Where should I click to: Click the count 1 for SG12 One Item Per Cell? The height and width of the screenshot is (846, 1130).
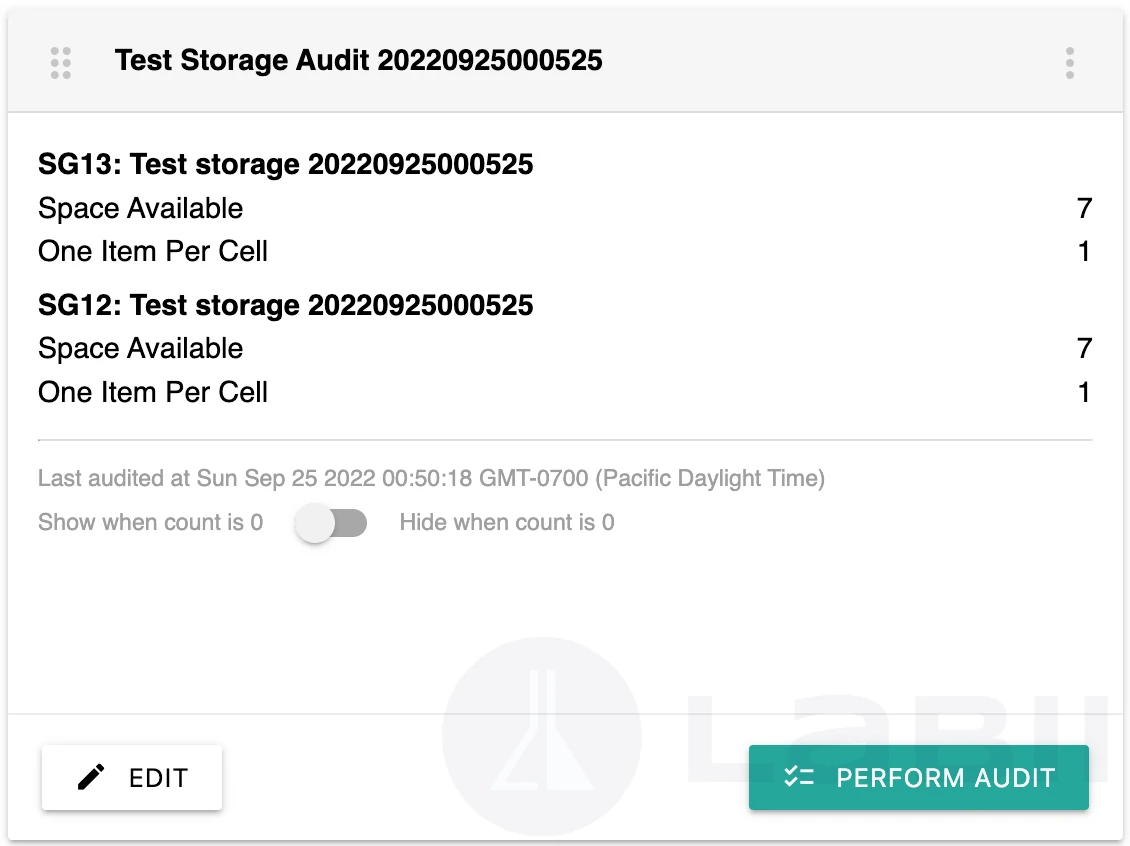1083,391
